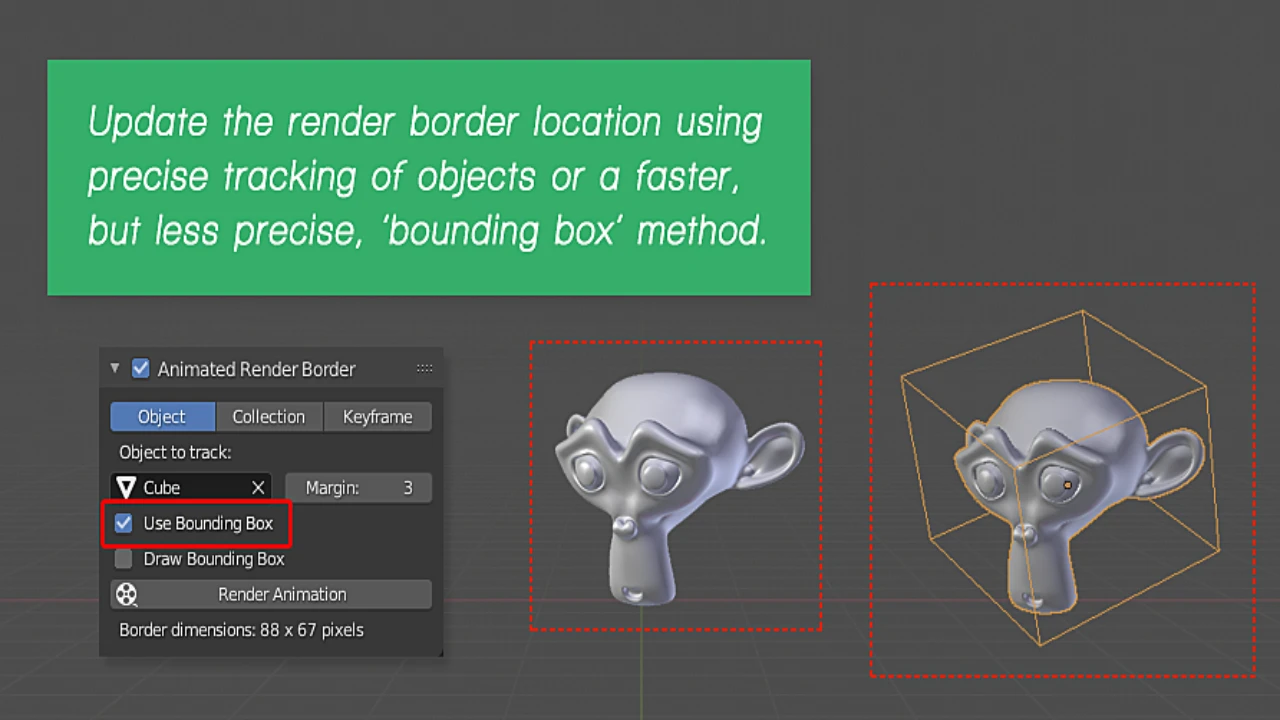Clear the tracked Cube object with X
Viewport: 1280px width, 720px height.
click(x=258, y=488)
